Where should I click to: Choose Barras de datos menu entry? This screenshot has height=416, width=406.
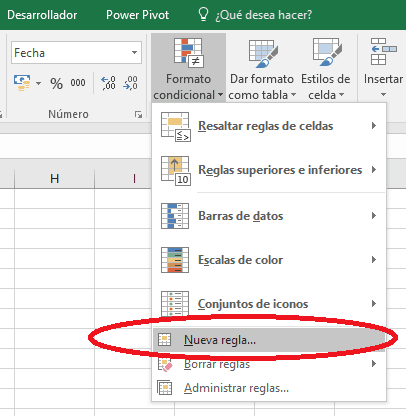tap(269, 216)
